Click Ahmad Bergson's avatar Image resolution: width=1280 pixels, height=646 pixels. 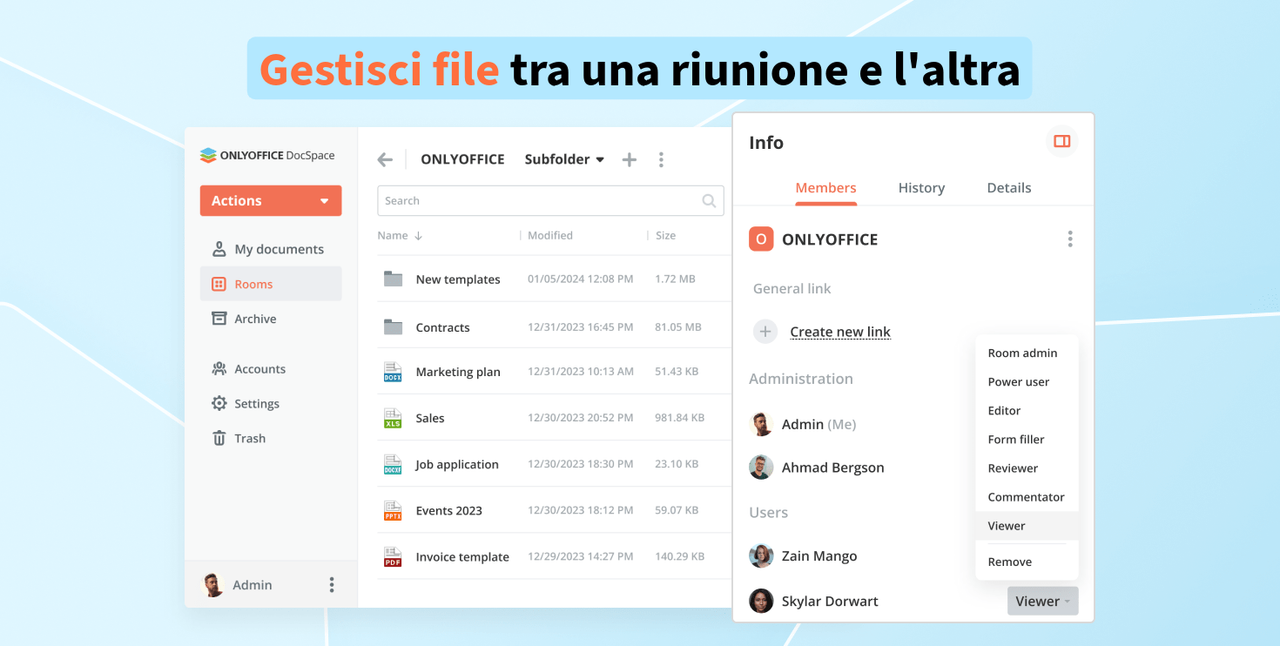tap(761, 467)
